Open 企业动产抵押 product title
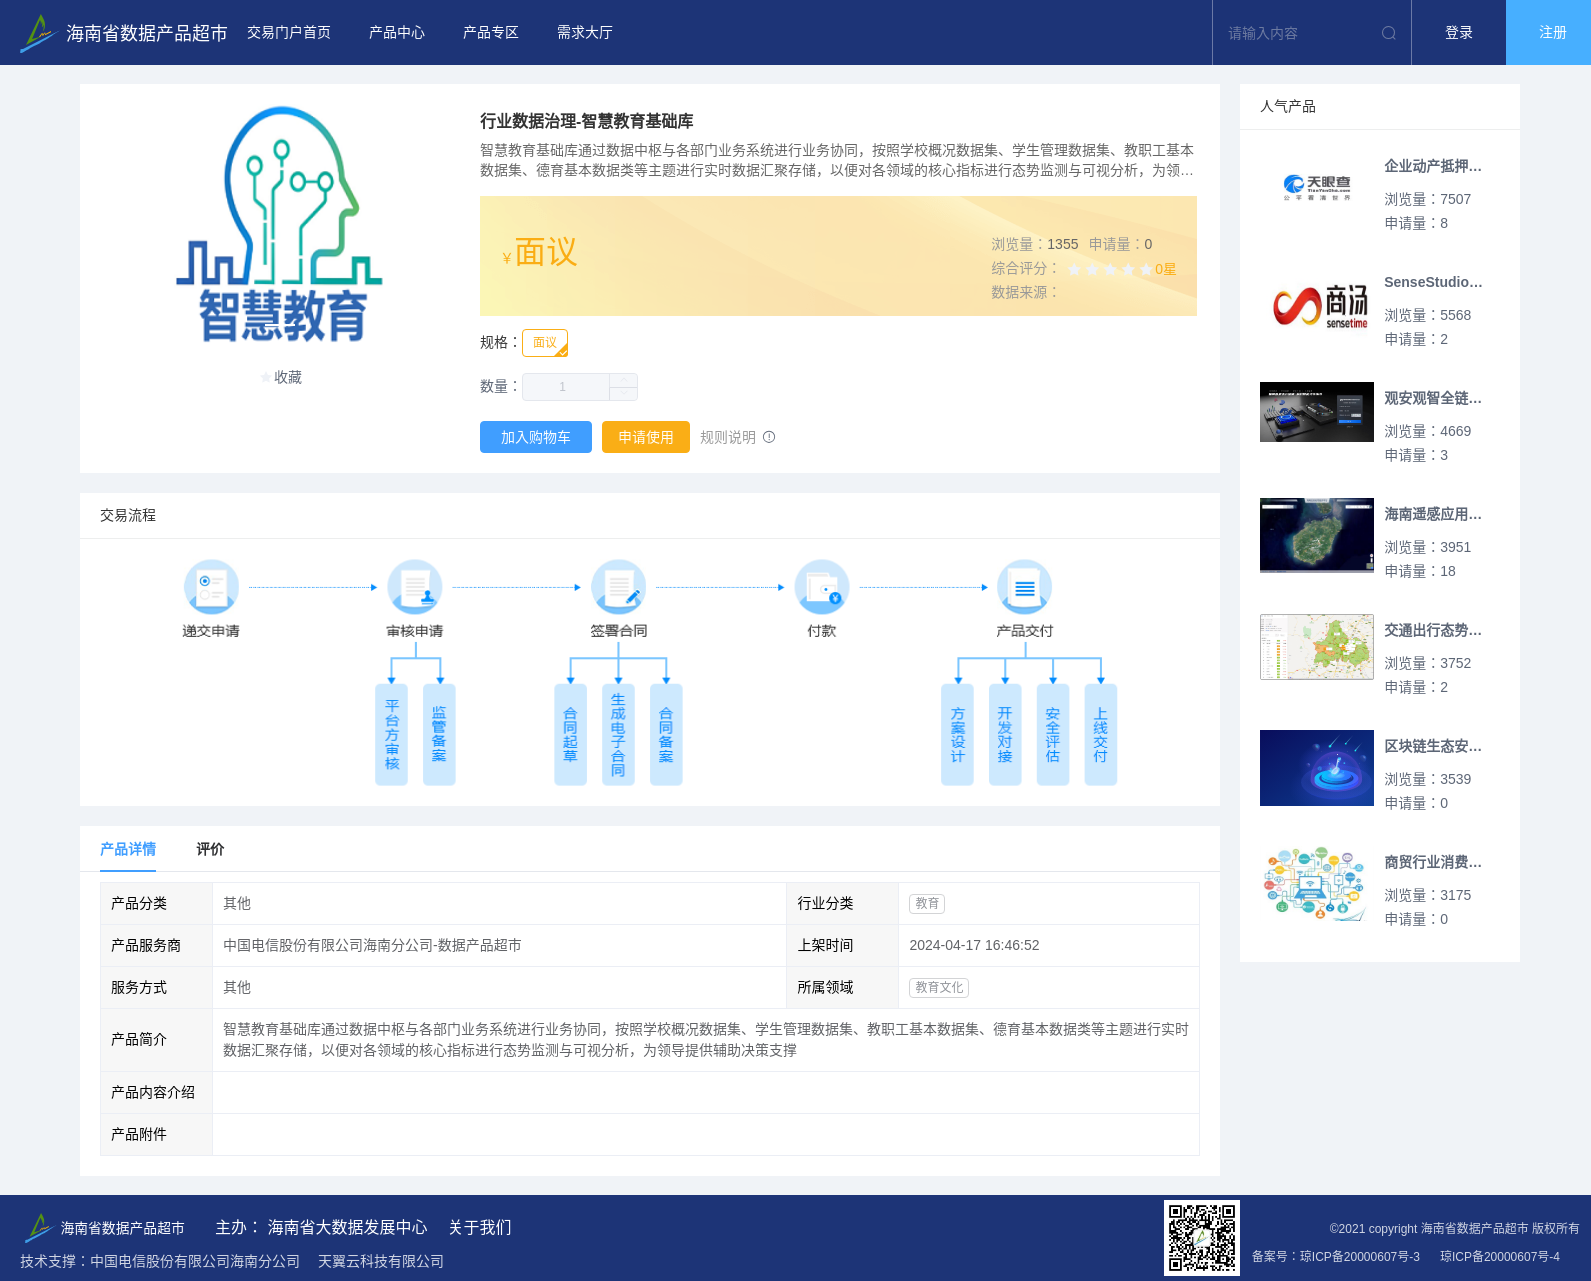The height and width of the screenshot is (1281, 1591). pyautogui.click(x=1433, y=166)
